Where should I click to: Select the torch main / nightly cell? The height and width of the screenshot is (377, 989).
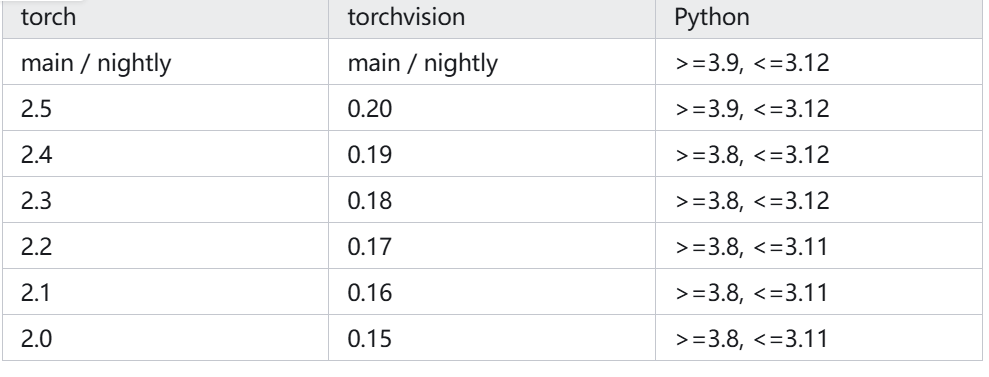pos(165,62)
